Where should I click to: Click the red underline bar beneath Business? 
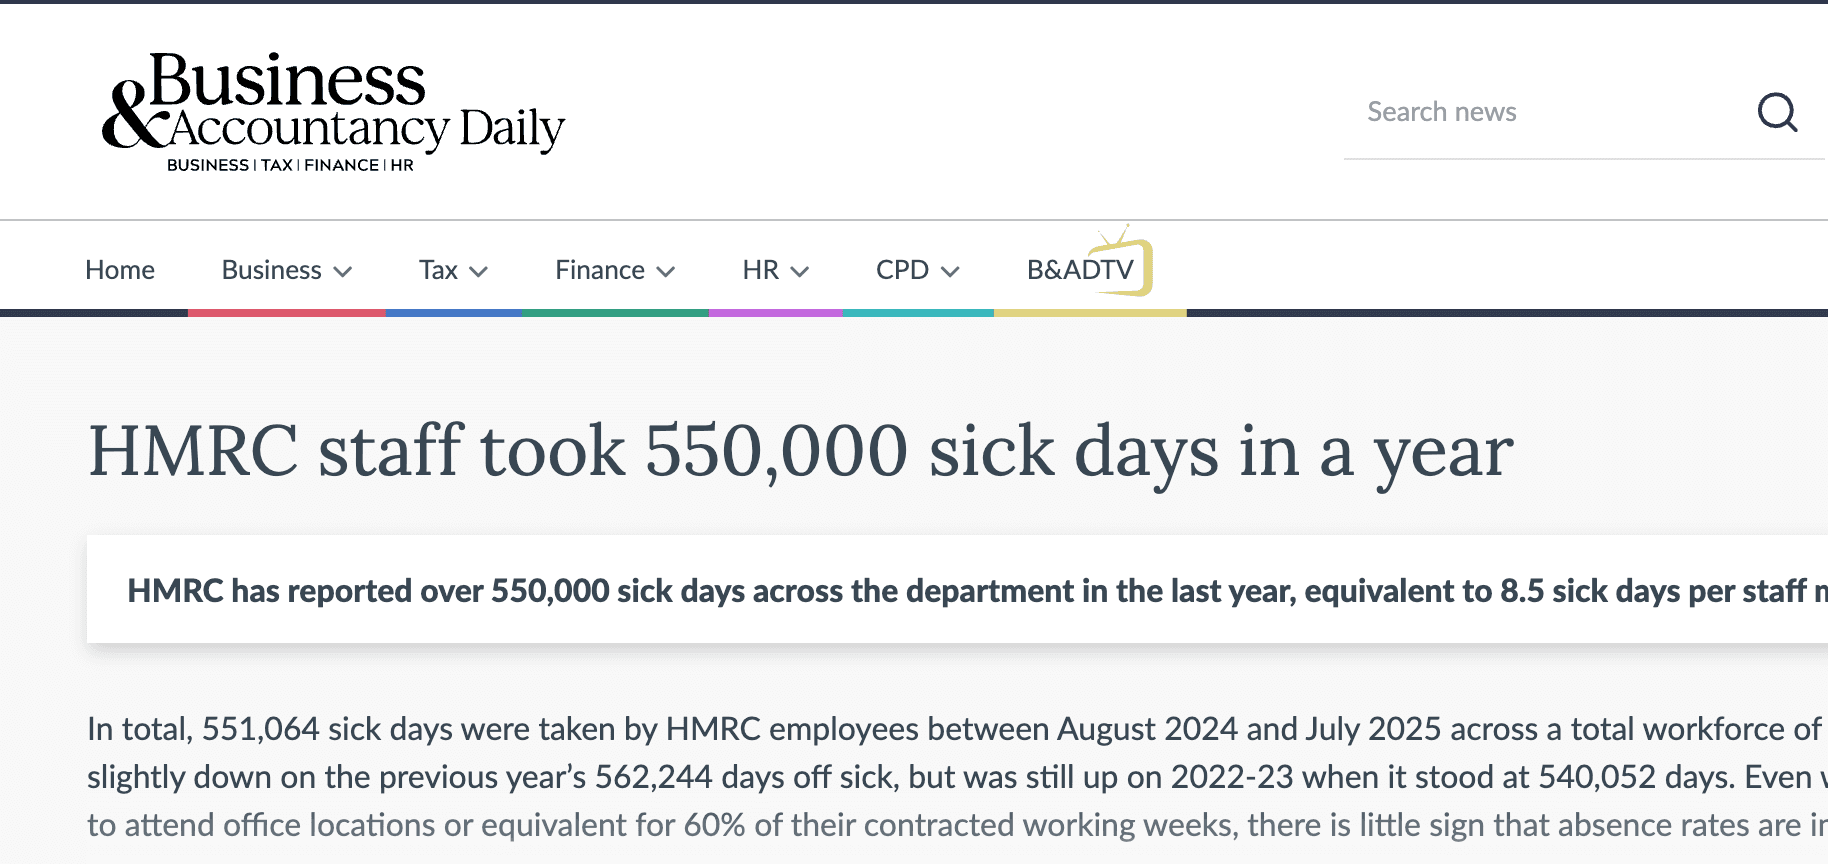point(287,313)
